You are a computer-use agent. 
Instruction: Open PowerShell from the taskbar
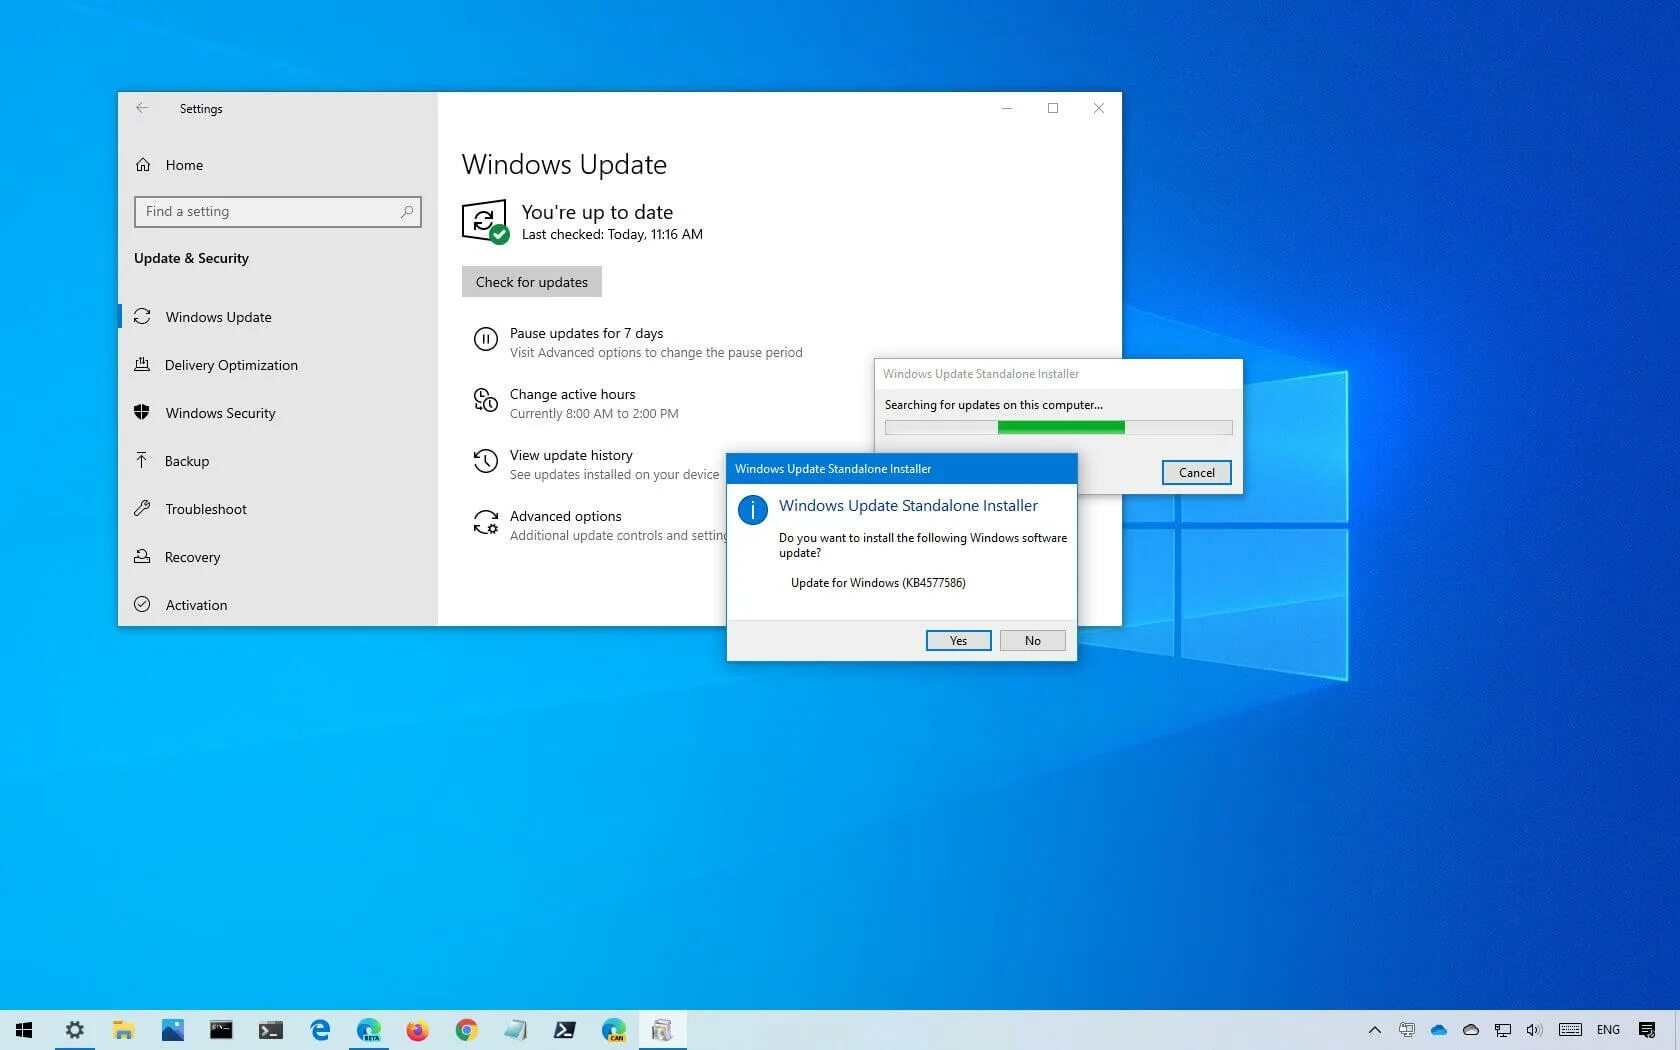(x=564, y=1030)
